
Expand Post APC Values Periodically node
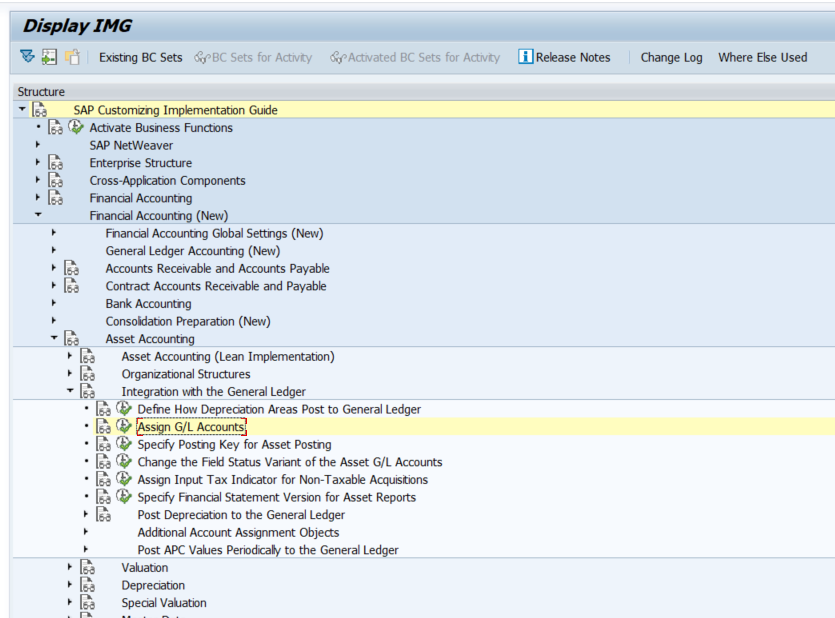[85, 549]
